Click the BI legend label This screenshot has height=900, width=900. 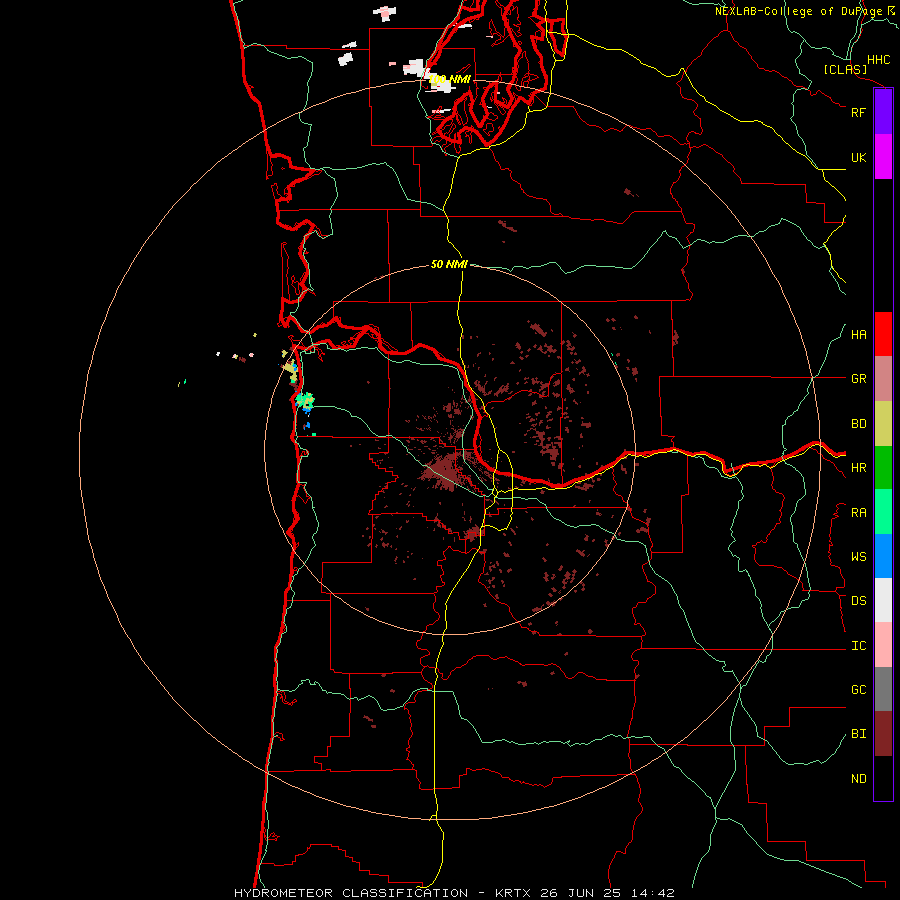(x=858, y=734)
